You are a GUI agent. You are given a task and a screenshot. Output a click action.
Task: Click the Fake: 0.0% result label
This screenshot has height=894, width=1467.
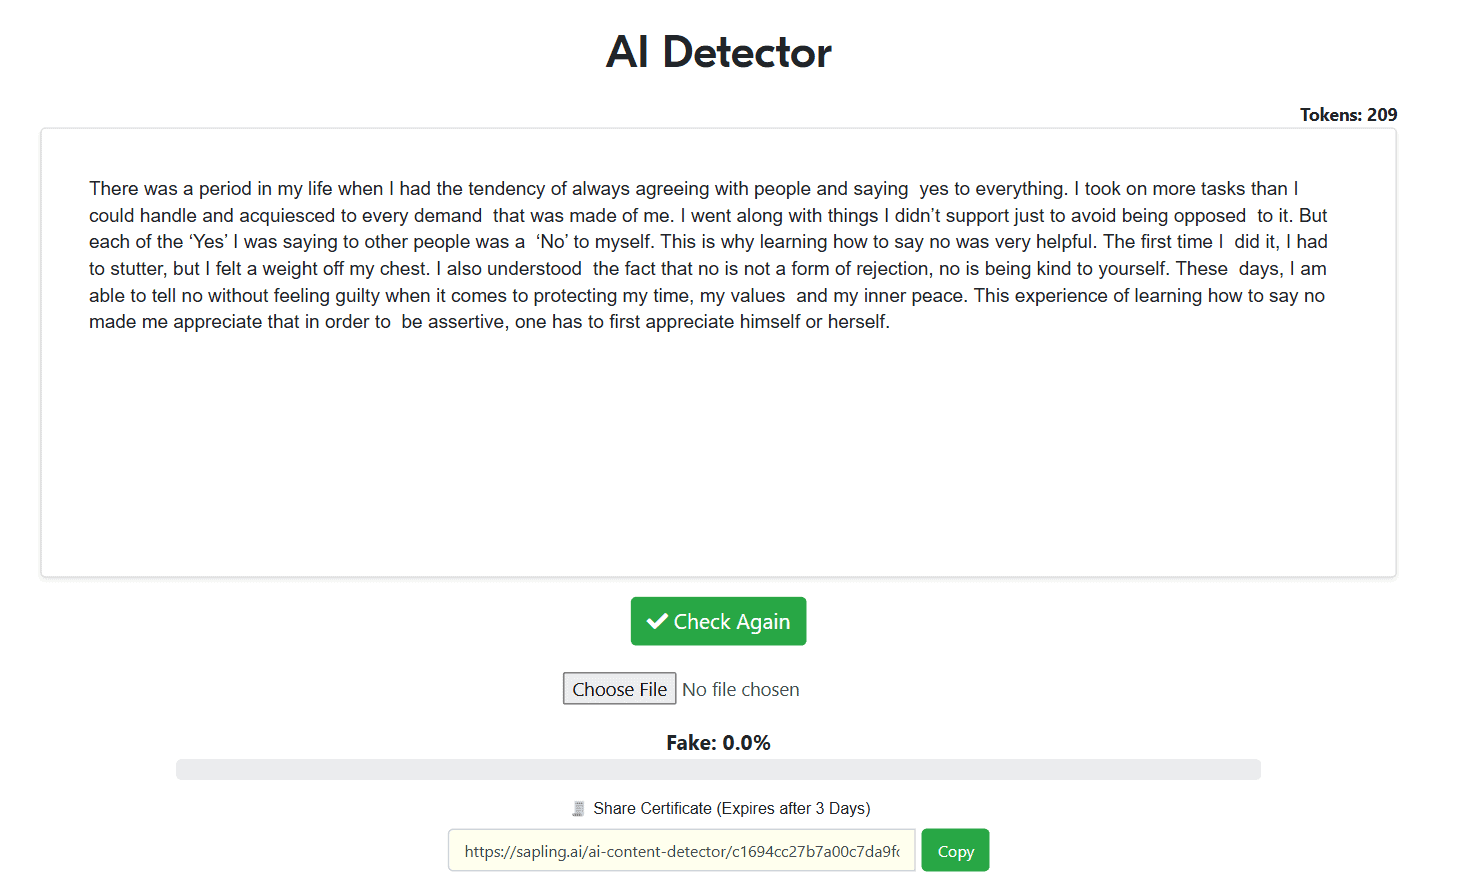point(718,742)
